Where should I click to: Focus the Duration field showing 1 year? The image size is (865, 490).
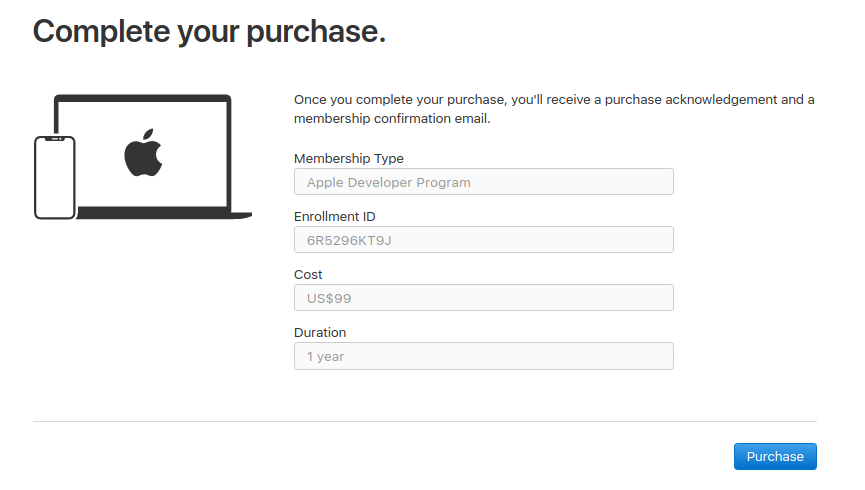483,356
